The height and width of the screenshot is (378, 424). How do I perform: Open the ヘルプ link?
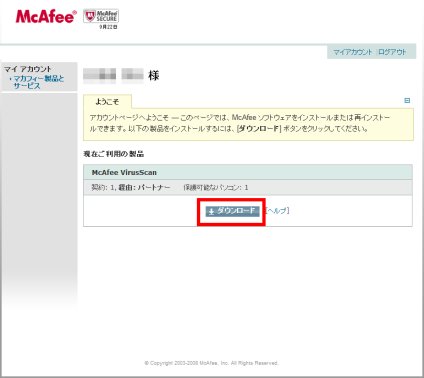point(278,211)
